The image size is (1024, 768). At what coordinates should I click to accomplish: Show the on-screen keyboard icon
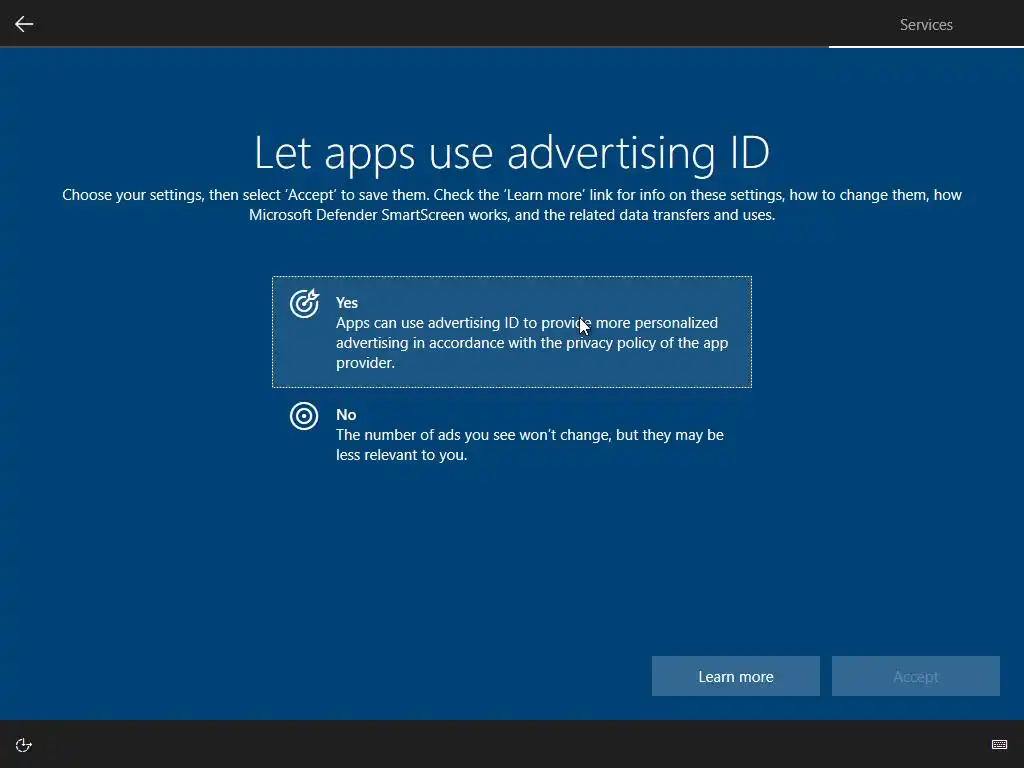[x=999, y=744]
